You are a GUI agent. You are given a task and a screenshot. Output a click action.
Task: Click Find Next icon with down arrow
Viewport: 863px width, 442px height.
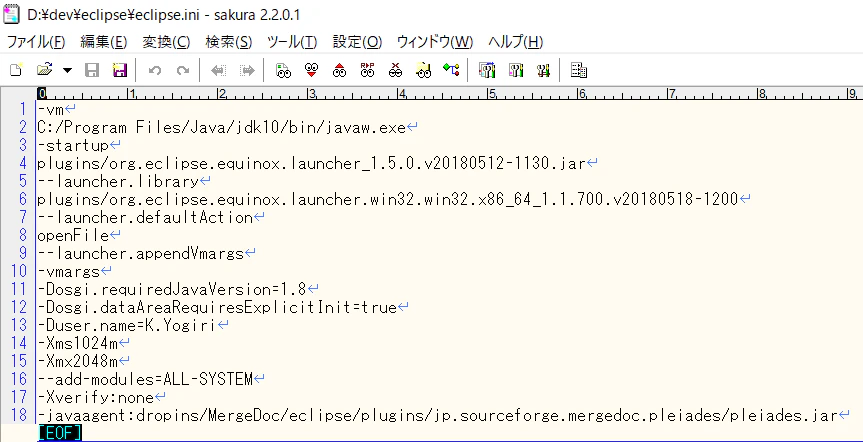[312, 70]
